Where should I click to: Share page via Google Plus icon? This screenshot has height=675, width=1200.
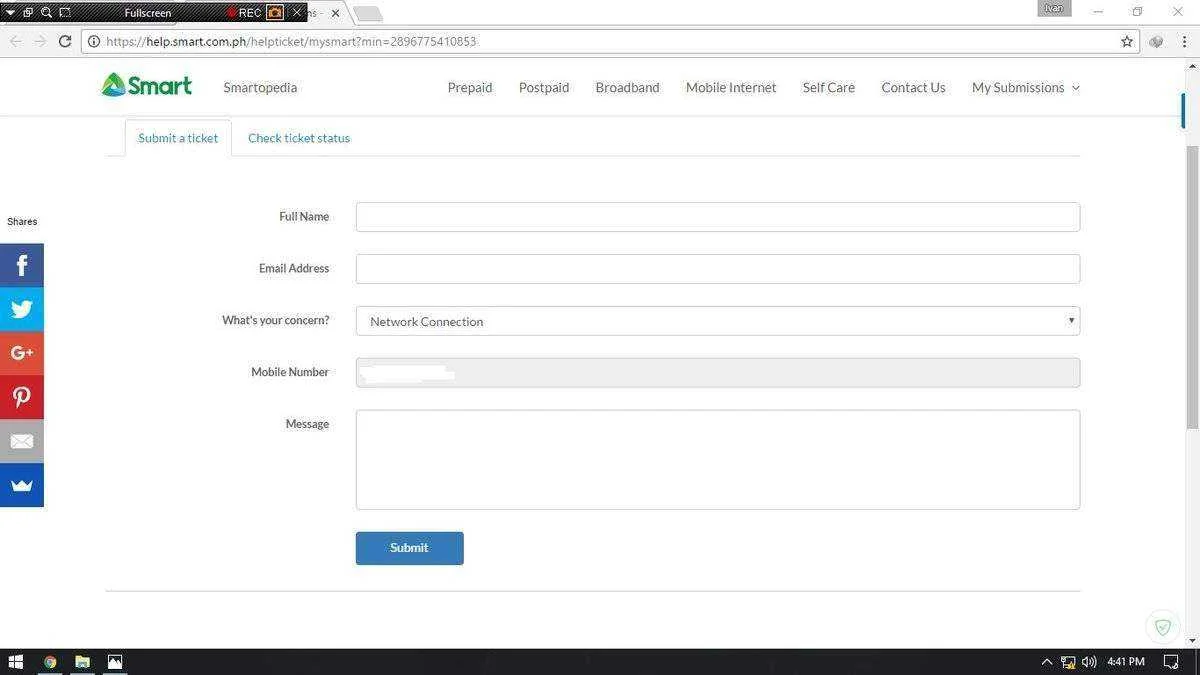tap(22, 353)
